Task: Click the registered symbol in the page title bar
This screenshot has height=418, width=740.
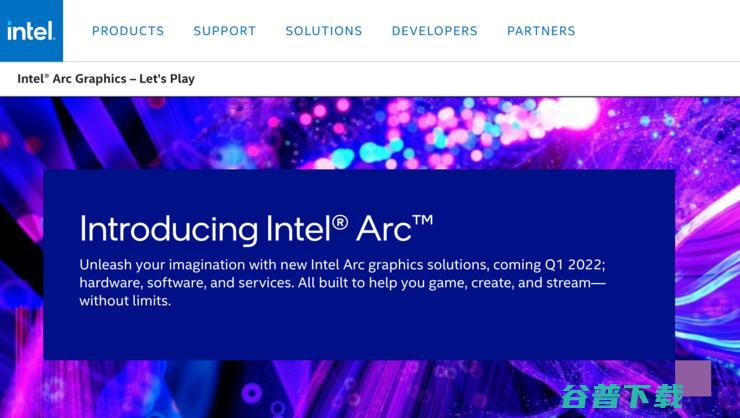Action: coord(46,75)
